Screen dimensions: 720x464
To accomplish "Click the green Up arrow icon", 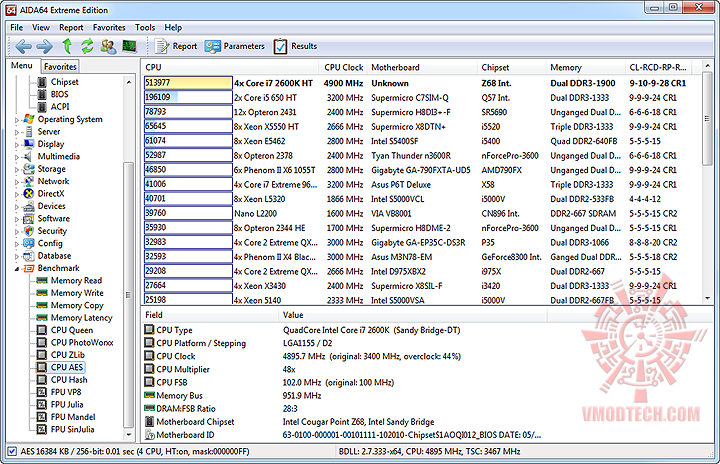I will [67, 46].
